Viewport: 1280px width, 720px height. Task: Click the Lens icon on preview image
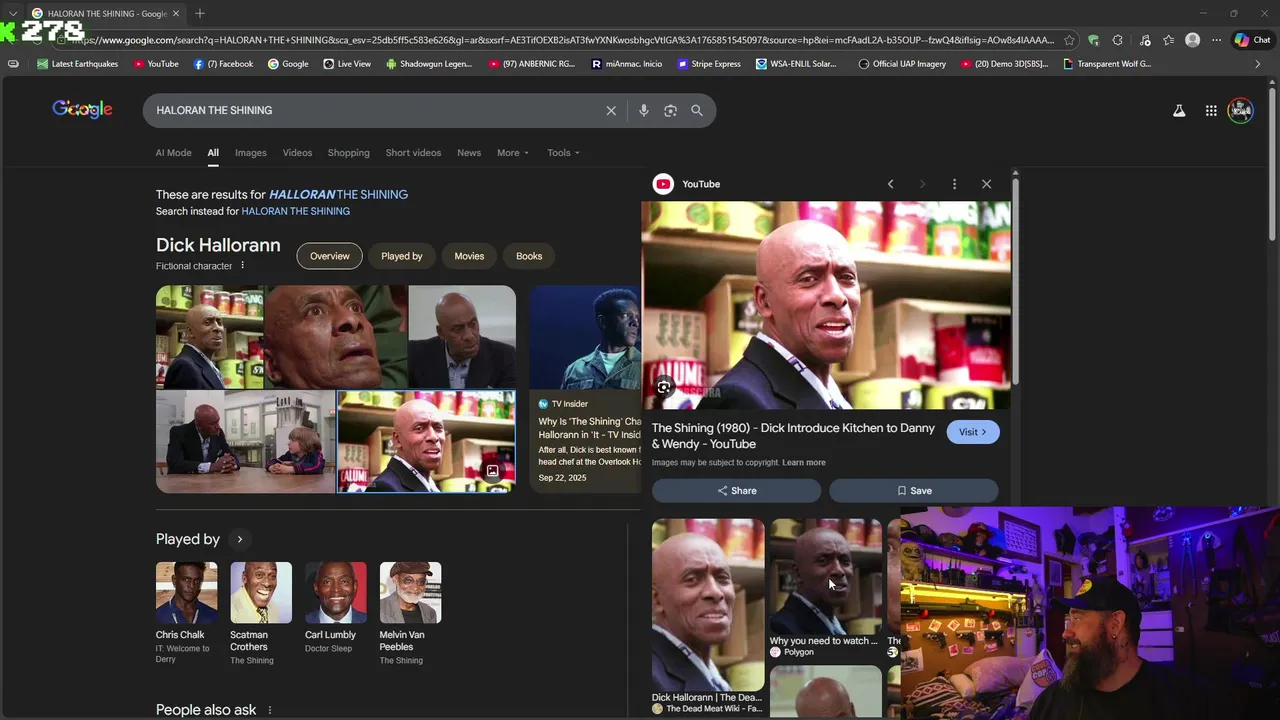click(x=664, y=387)
